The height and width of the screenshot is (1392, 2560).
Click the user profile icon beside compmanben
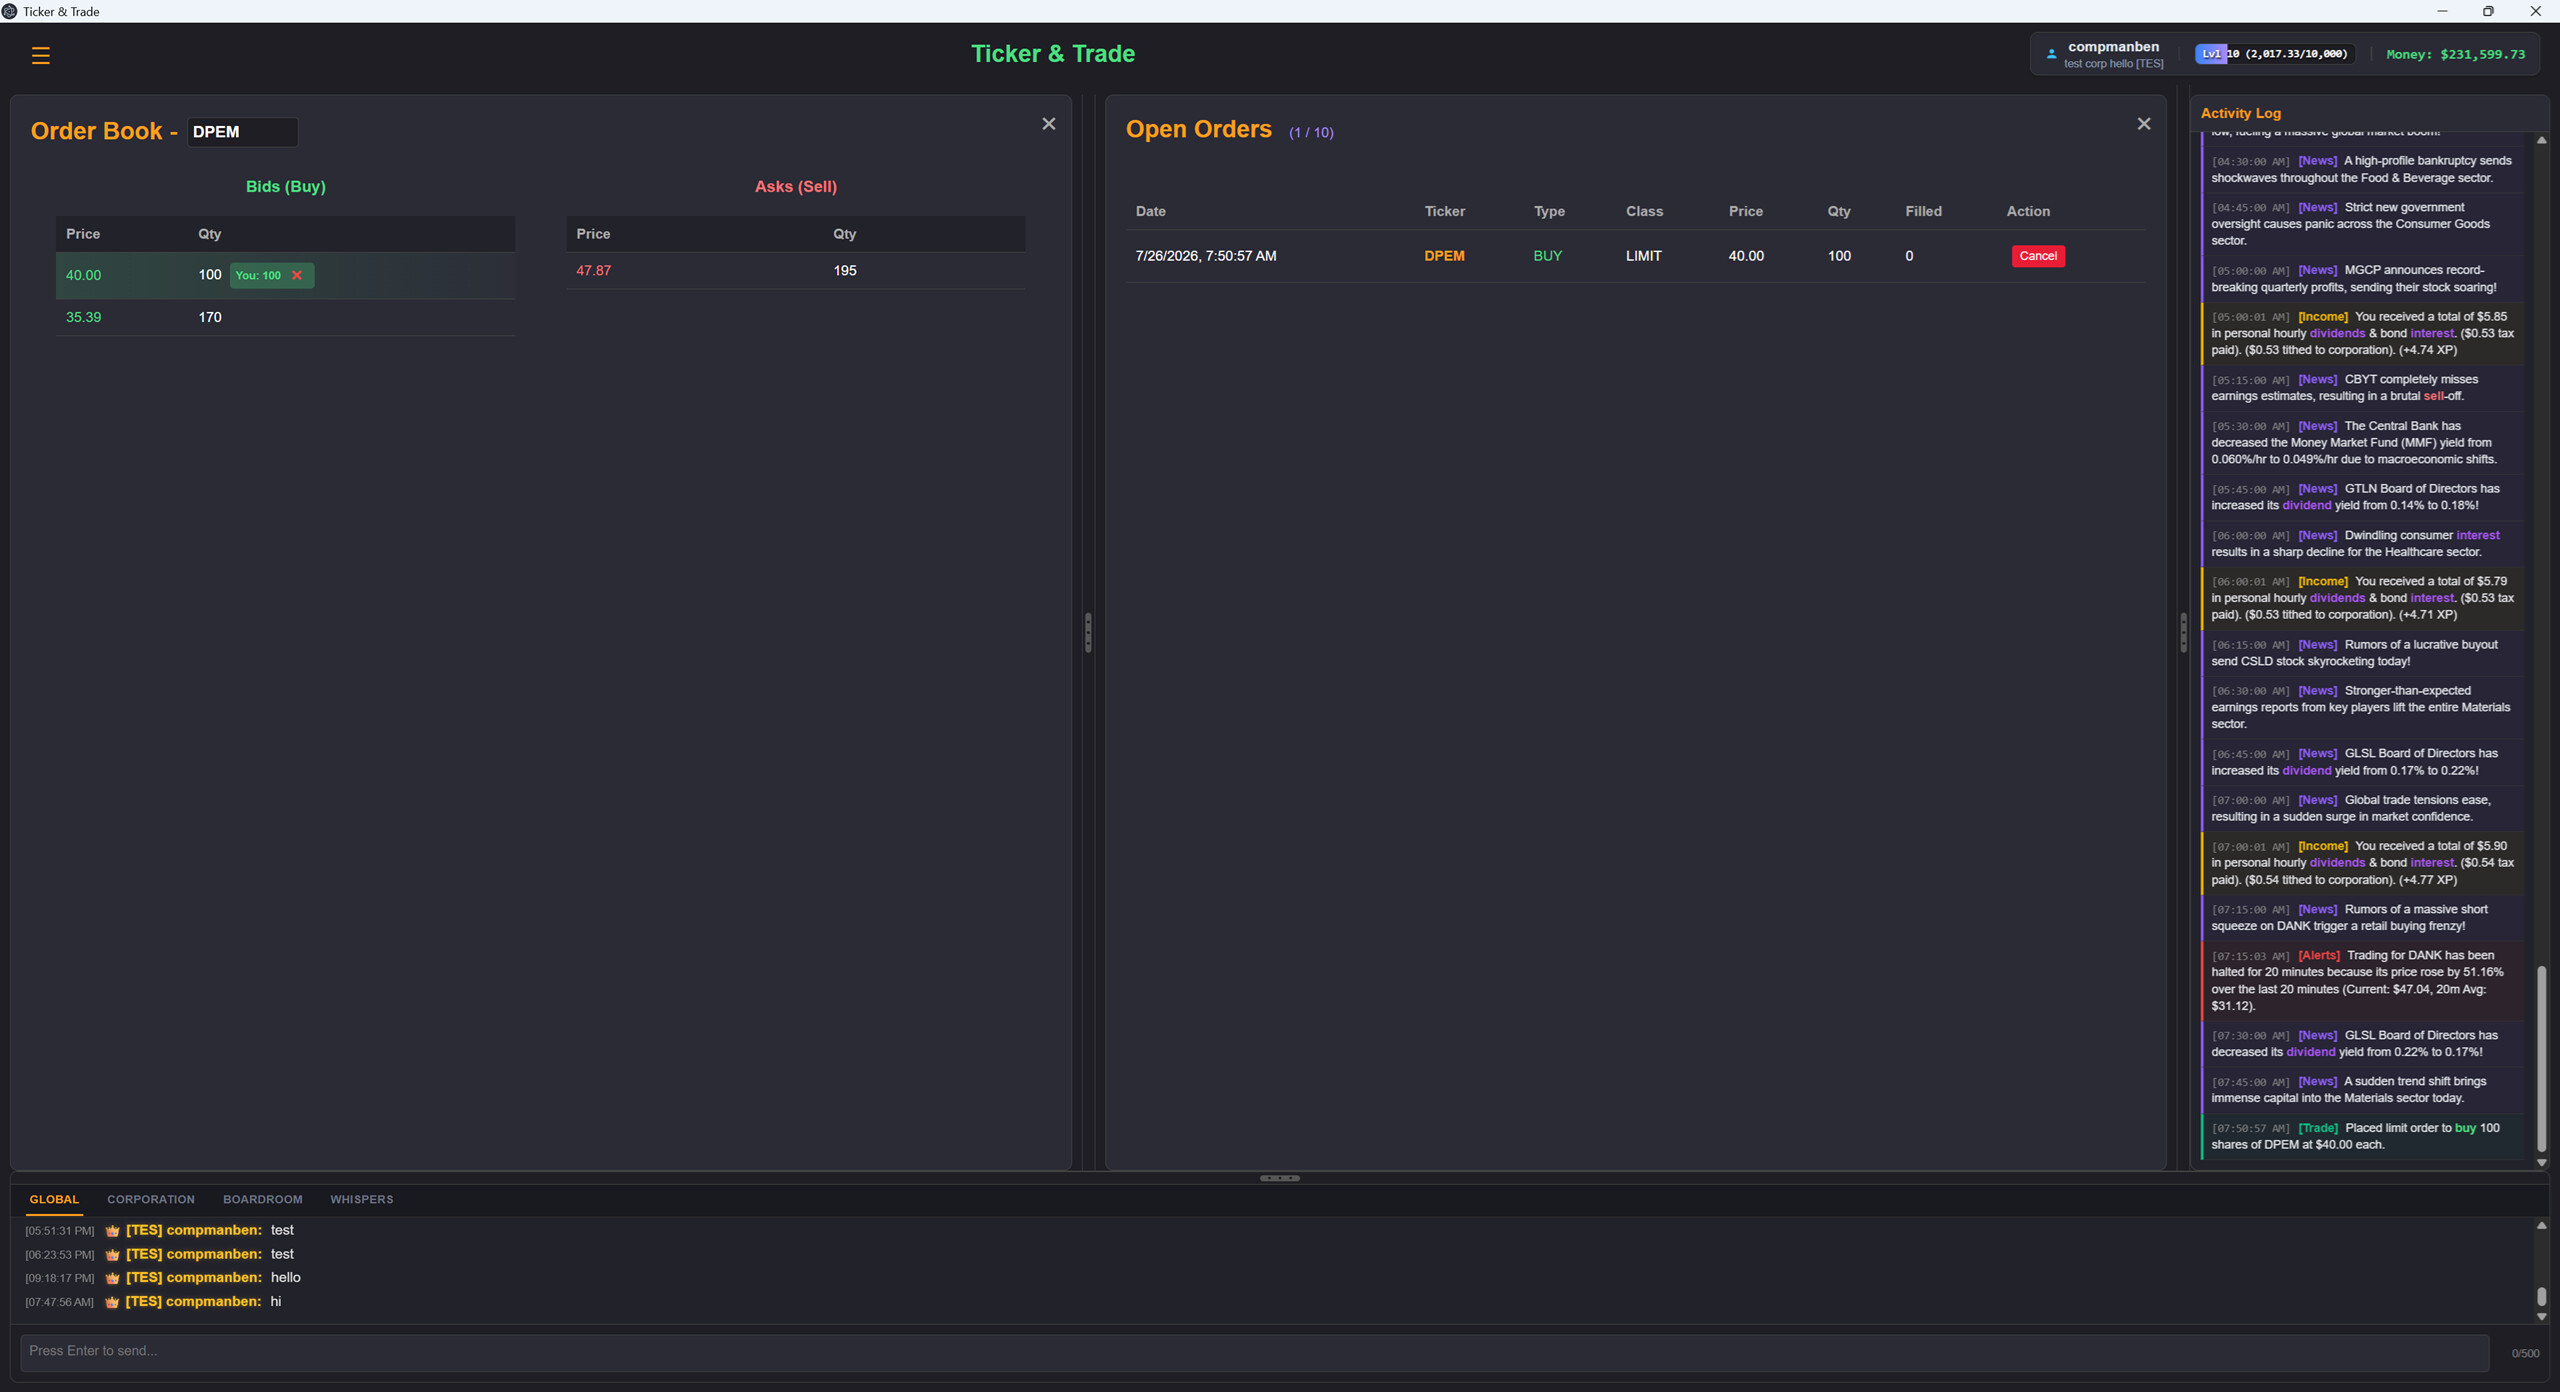(x=2051, y=54)
